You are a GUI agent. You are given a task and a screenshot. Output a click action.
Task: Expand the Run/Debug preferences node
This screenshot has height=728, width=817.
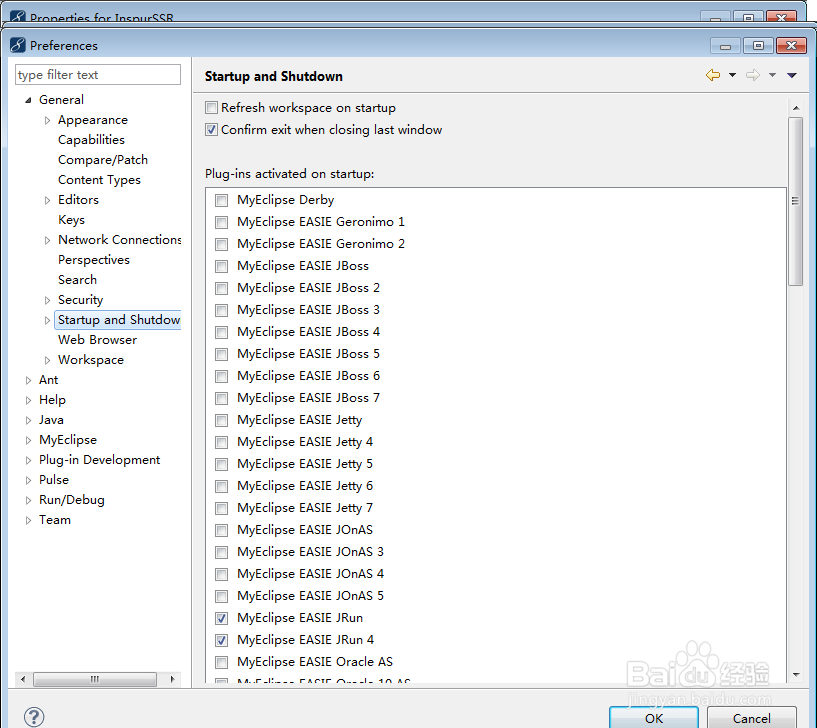(28, 500)
